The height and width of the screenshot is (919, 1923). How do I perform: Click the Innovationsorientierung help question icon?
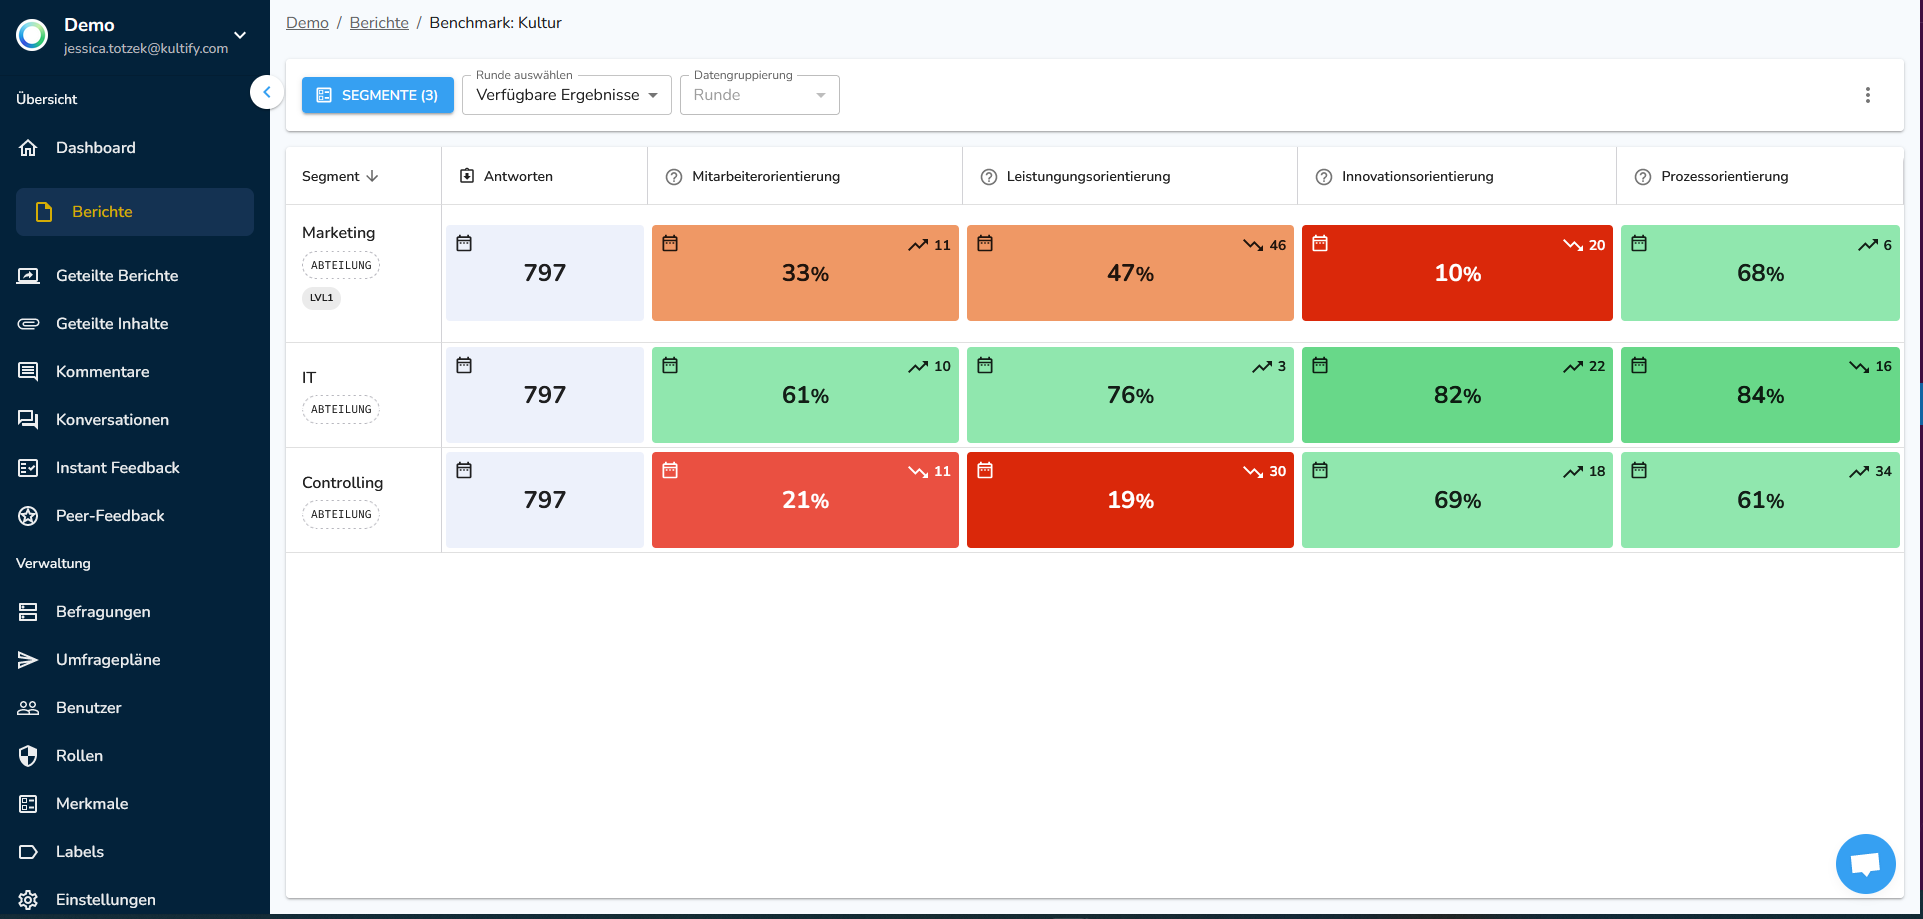click(x=1324, y=177)
